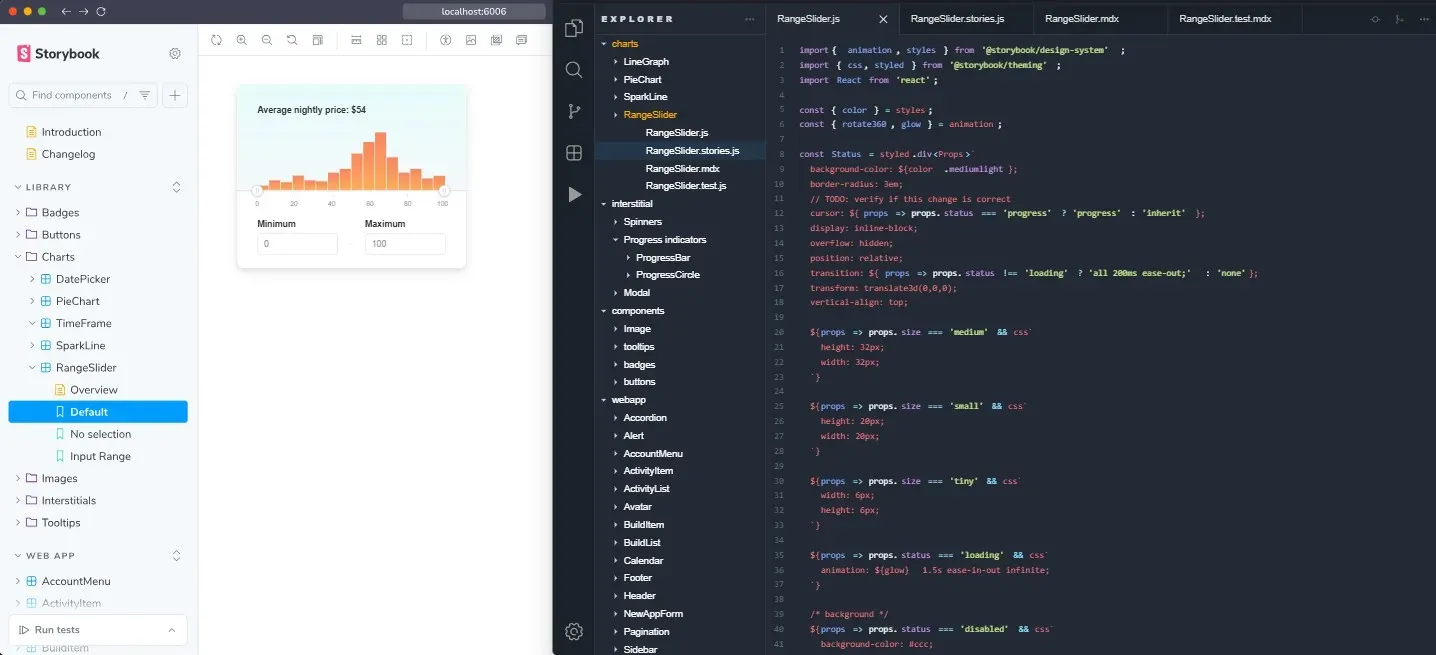Image resolution: width=1436 pixels, height=655 pixels.
Task: Open the sidebar filter icon in search box
Action: point(145,95)
